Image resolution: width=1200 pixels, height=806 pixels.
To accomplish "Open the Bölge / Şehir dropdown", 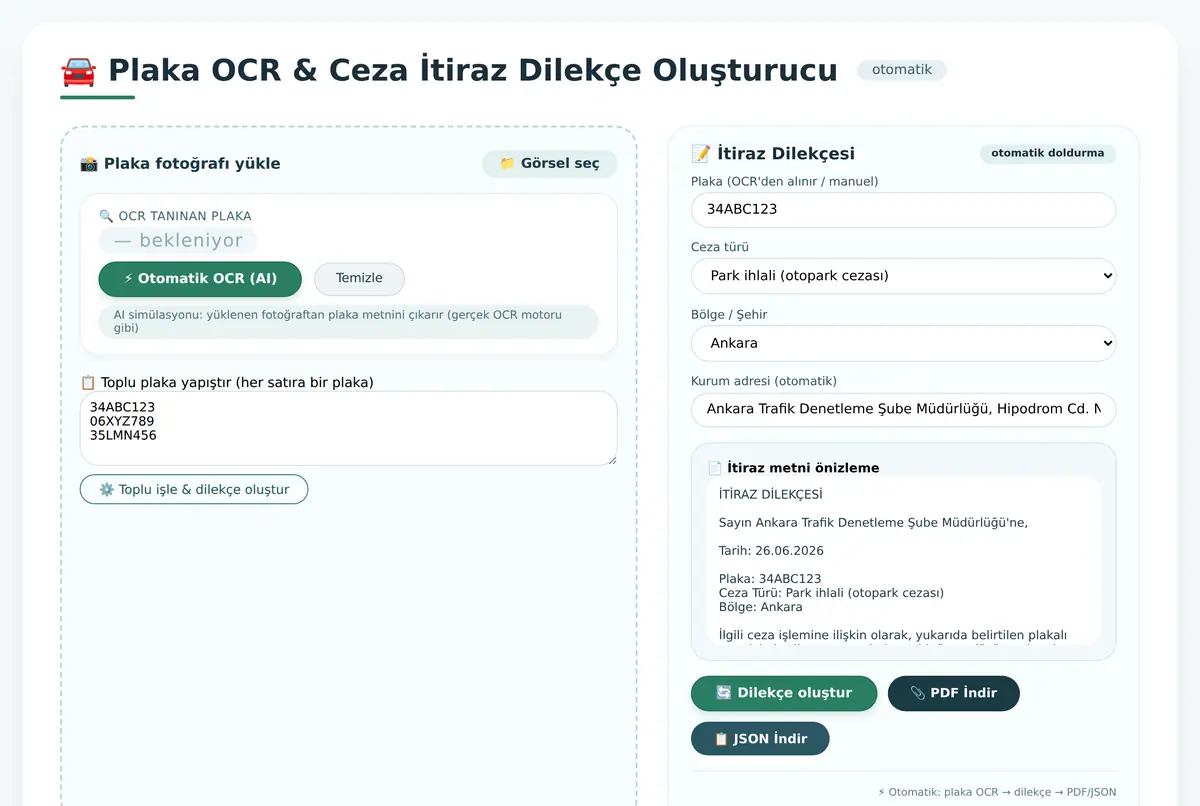I will (903, 343).
